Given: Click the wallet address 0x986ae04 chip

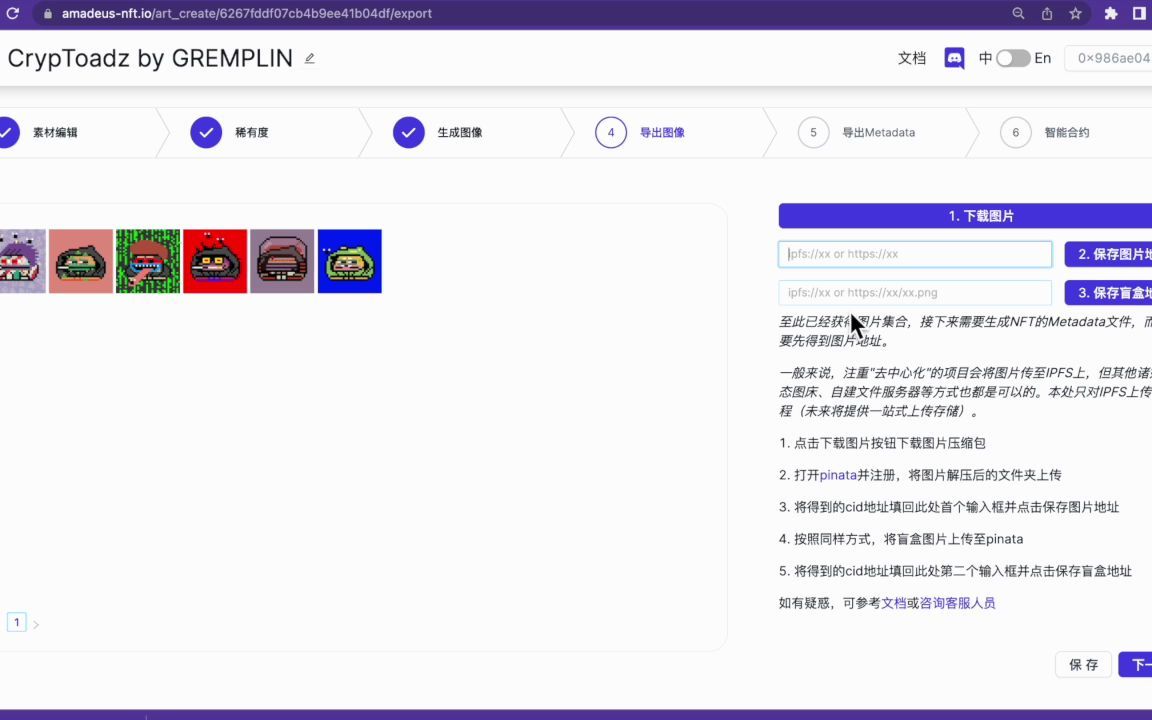Looking at the screenshot, I should click(1108, 58).
